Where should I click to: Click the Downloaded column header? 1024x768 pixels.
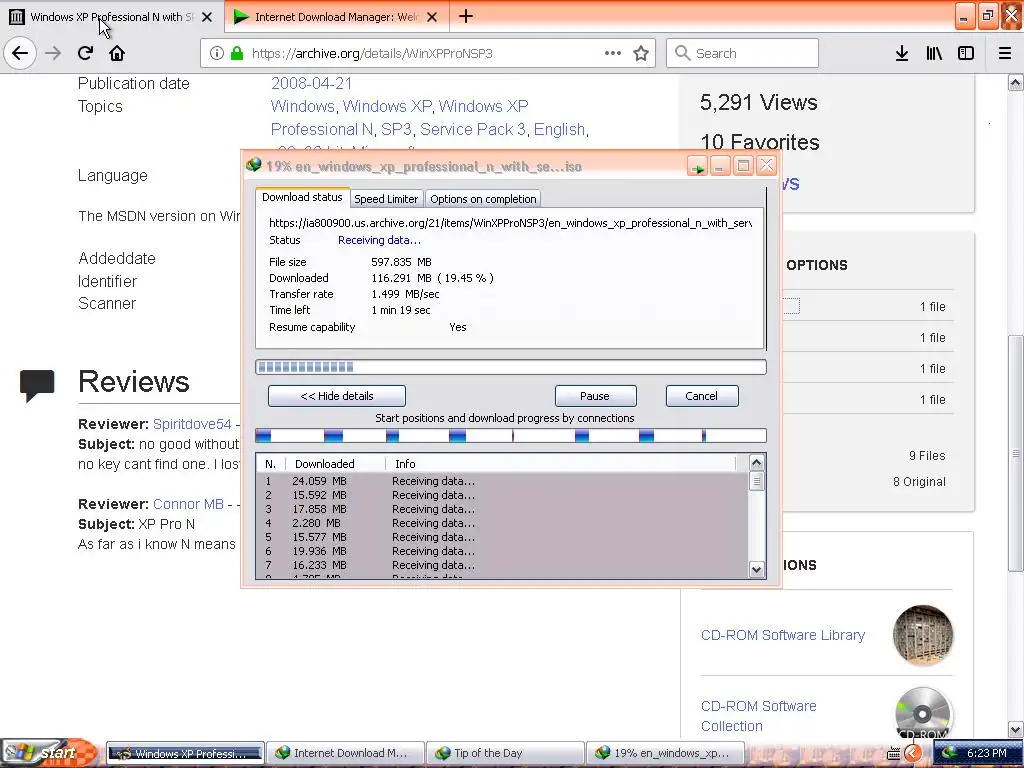[x=335, y=464]
